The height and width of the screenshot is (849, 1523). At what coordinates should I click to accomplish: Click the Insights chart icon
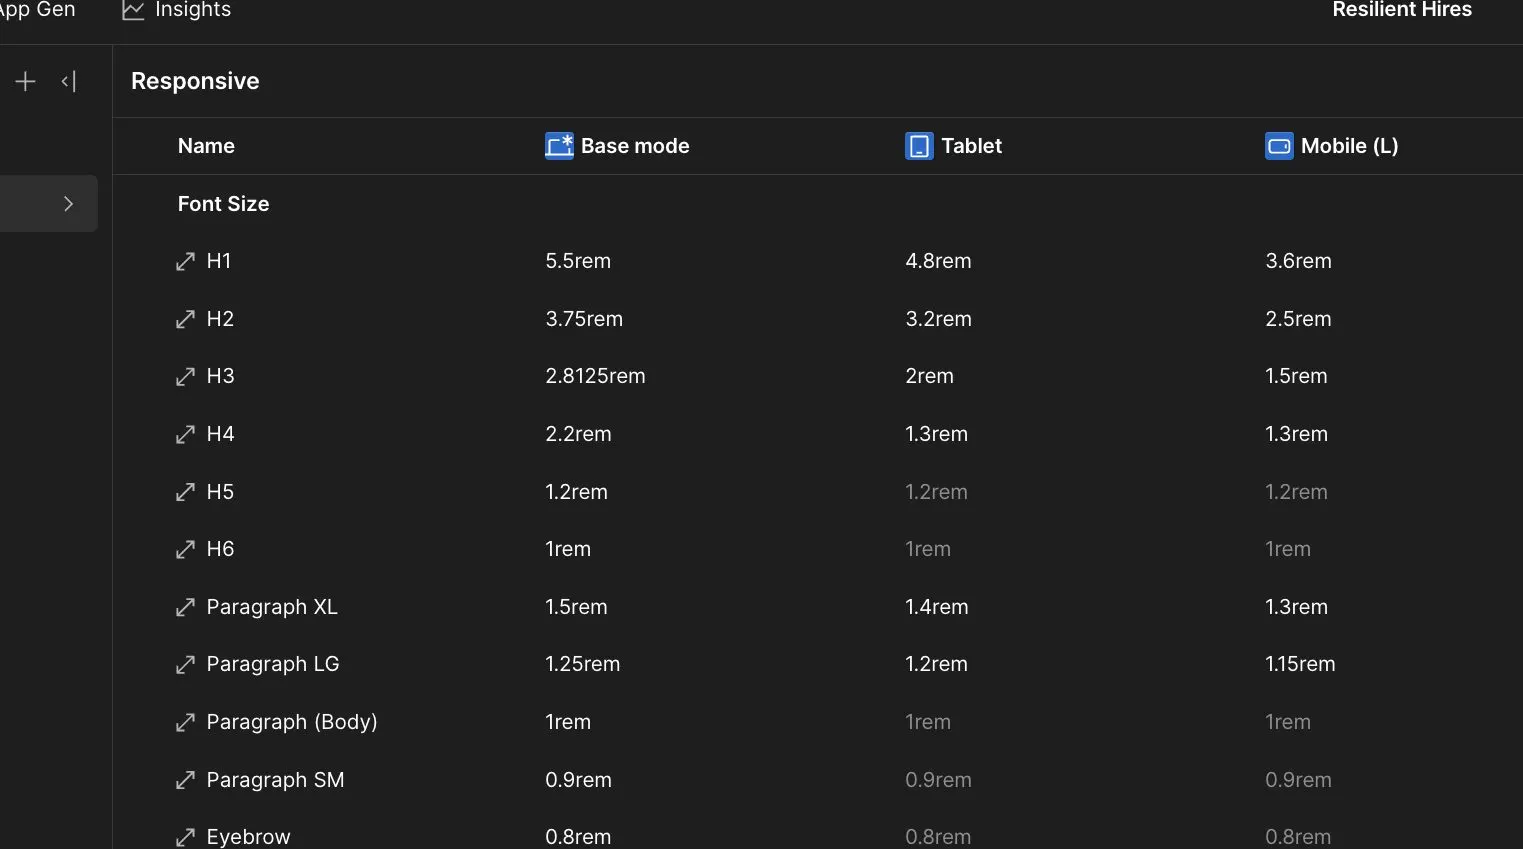tap(133, 10)
